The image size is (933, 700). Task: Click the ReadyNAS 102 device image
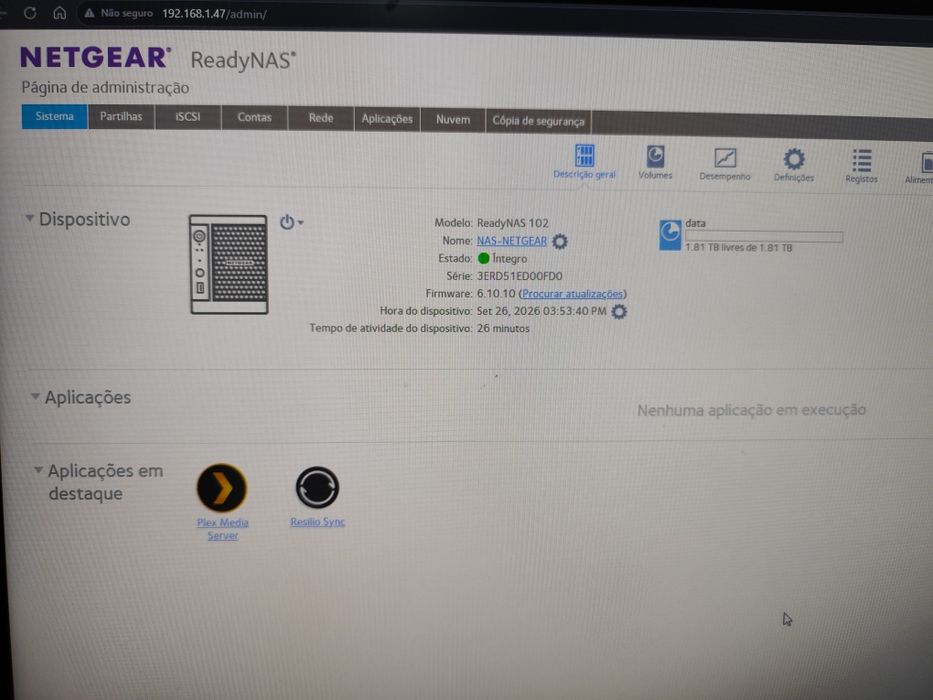[228, 264]
